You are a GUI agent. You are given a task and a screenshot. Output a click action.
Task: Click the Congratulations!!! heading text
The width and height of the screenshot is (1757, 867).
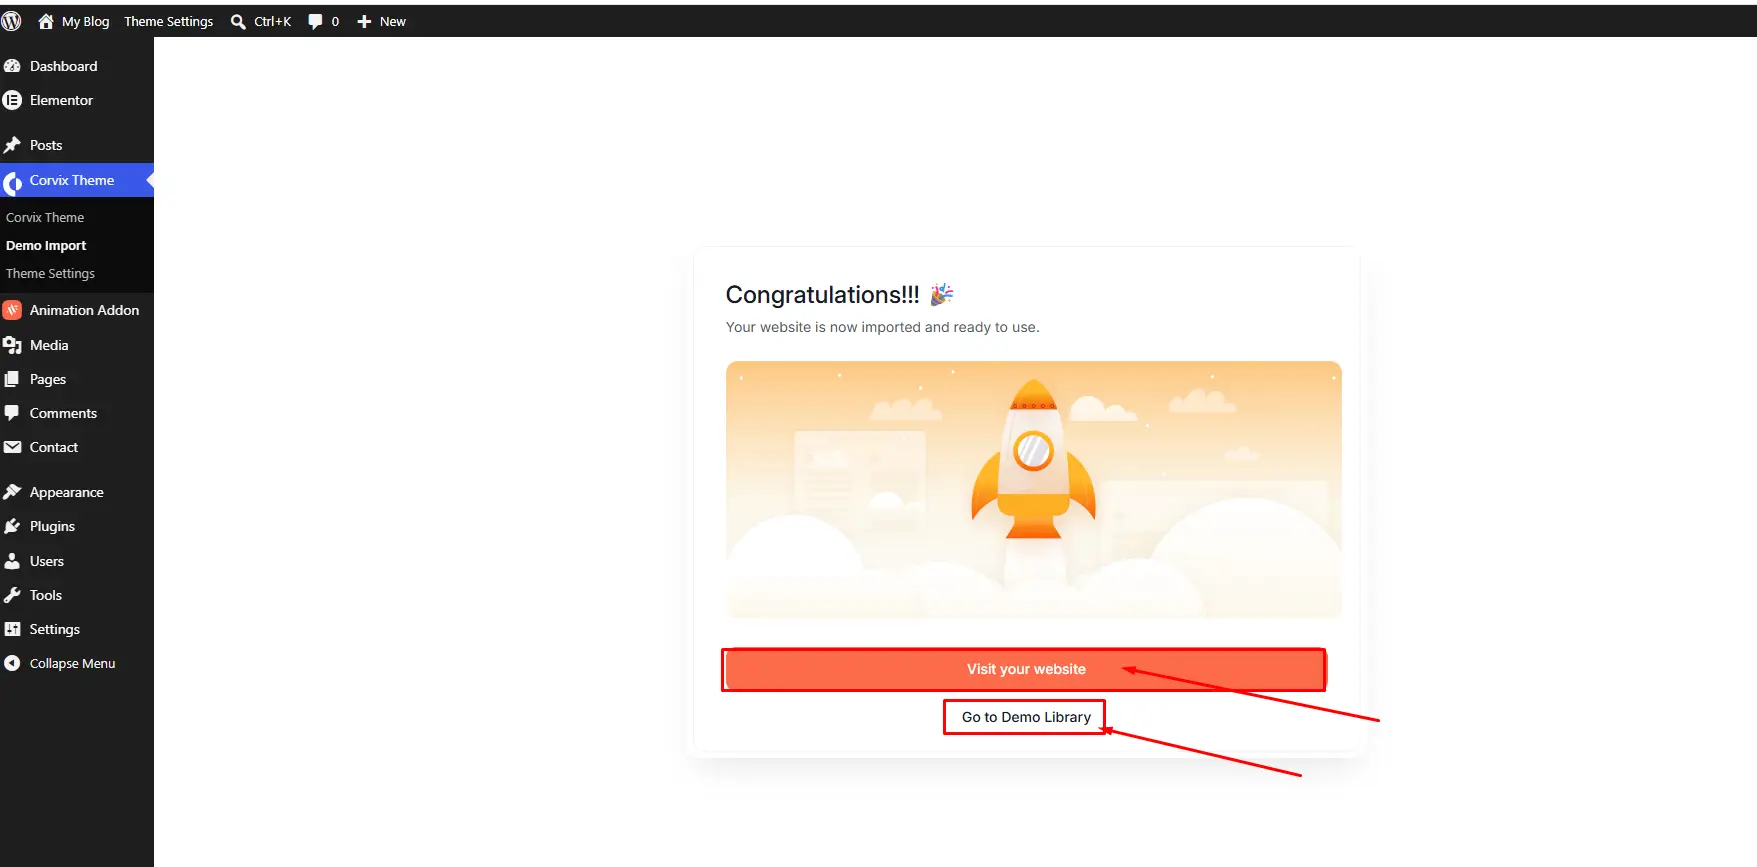(822, 295)
